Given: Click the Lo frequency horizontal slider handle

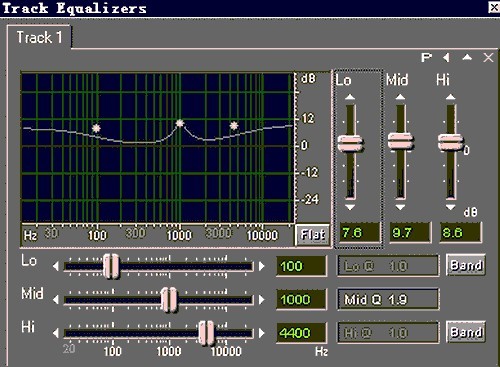Looking at the screenshot, I should coord(111,266).
